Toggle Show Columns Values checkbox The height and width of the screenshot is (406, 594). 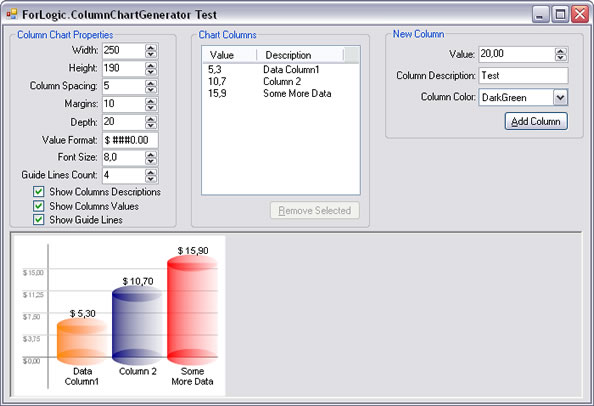(x=38, y=206)
